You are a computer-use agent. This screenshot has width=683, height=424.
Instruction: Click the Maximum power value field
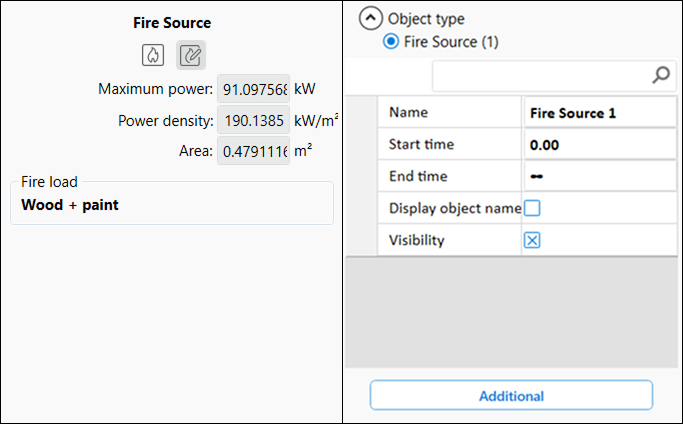254,89
